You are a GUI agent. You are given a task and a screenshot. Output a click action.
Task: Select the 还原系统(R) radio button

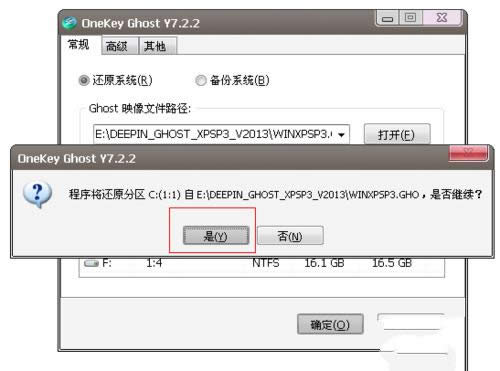pyautogui.click(x=84, y=80)
